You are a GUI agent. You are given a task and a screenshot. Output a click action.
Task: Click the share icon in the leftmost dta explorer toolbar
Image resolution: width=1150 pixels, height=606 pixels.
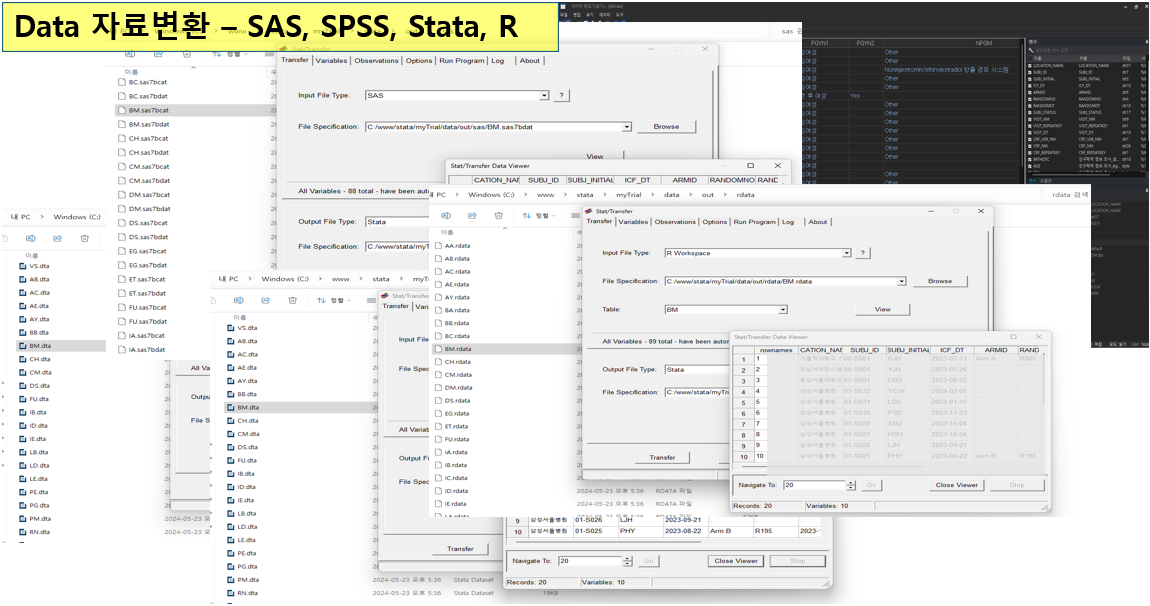pos(57,238)
